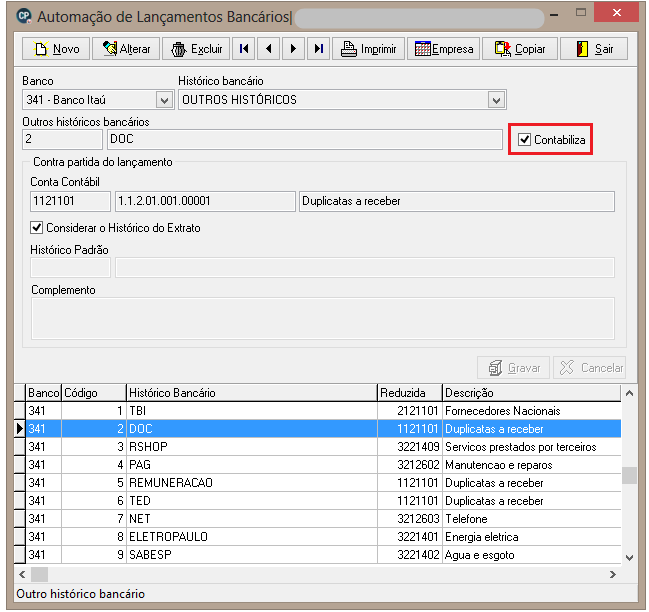
Task: Uncheck the Contabiliza checkbox
Action: click(x=524, y=140)
